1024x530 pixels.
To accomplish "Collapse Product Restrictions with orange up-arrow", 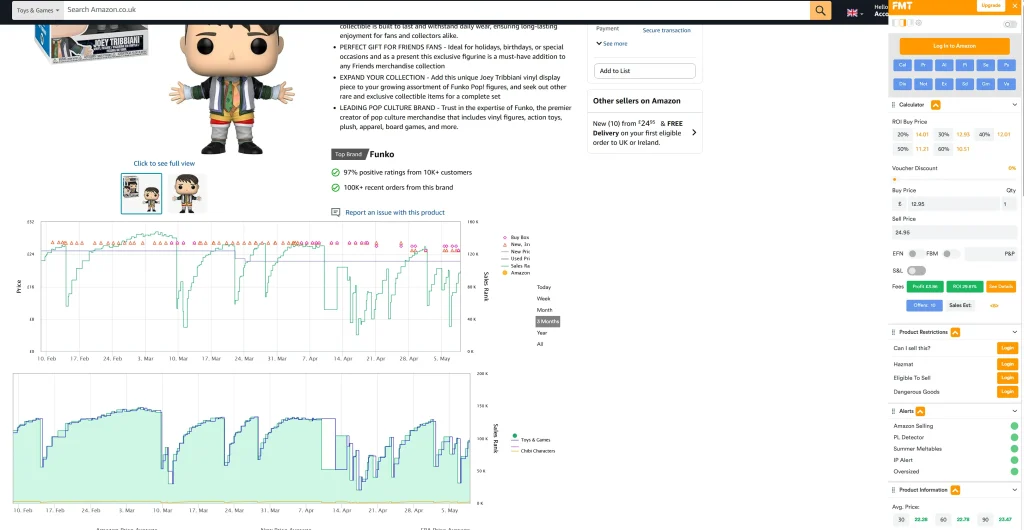I will tap(955, 332).
